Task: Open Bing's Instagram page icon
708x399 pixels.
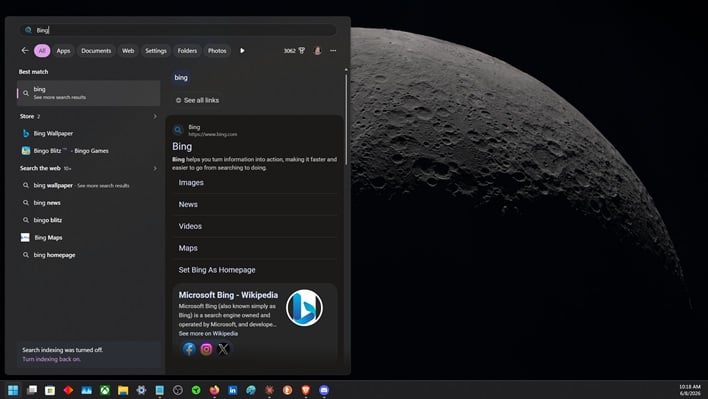Action: (206, 349)
